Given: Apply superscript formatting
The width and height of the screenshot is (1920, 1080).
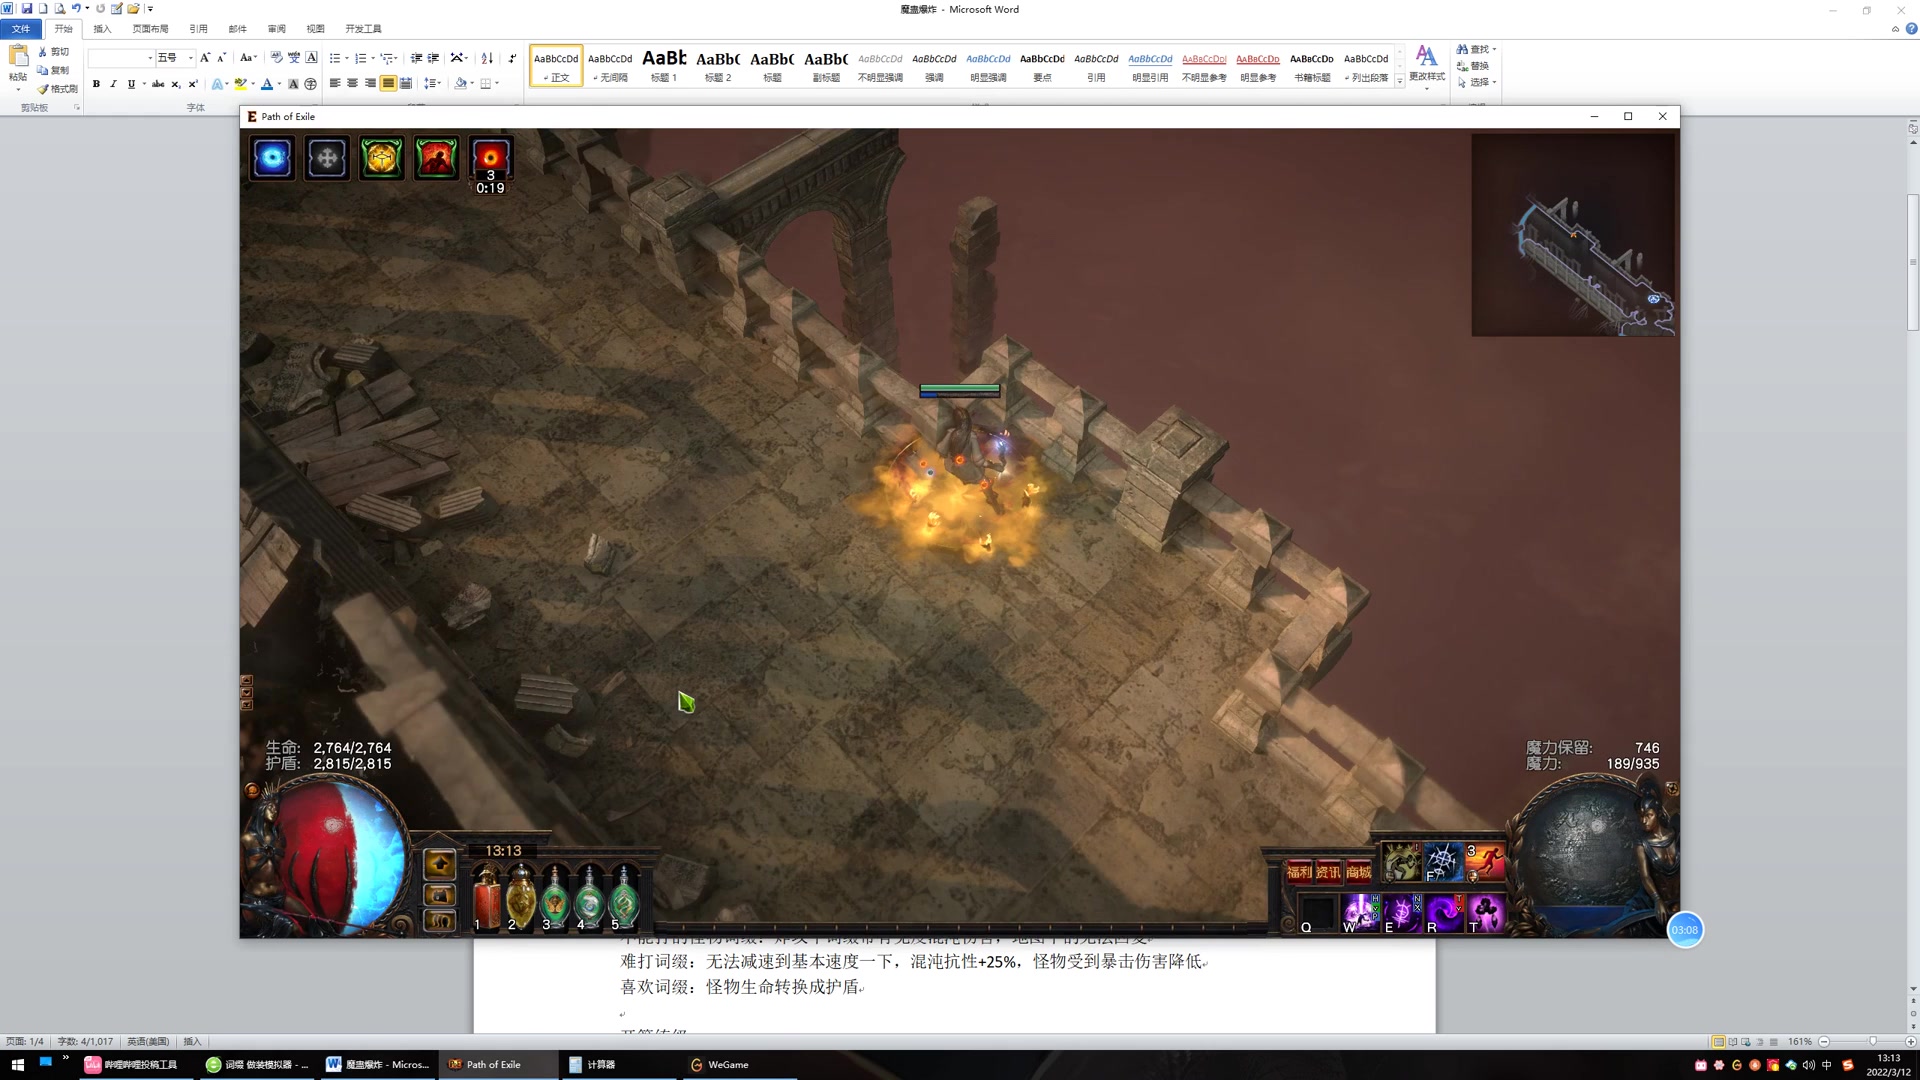Looking at the screenshot, I should [x=193, y=84].
